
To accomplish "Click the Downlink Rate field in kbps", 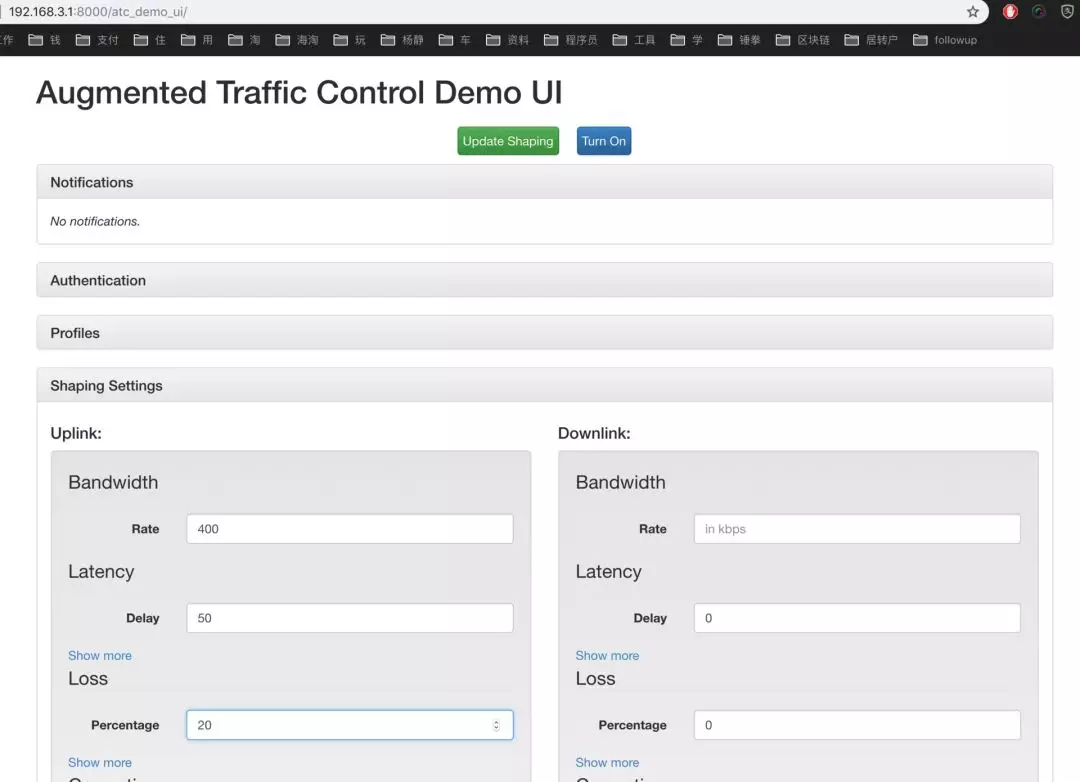I will 858,529.
